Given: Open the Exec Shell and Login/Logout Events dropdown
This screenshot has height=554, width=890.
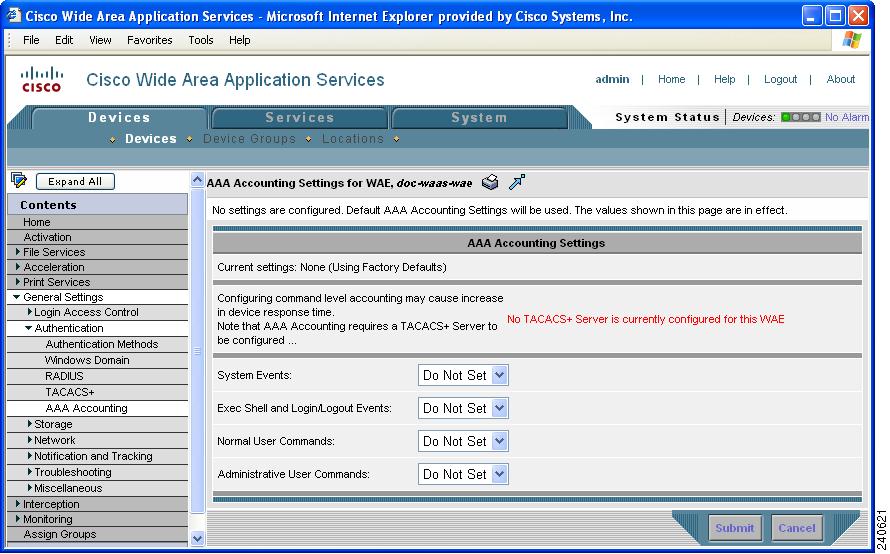Looking at the screenshot, I should click(x=463, y=408).
